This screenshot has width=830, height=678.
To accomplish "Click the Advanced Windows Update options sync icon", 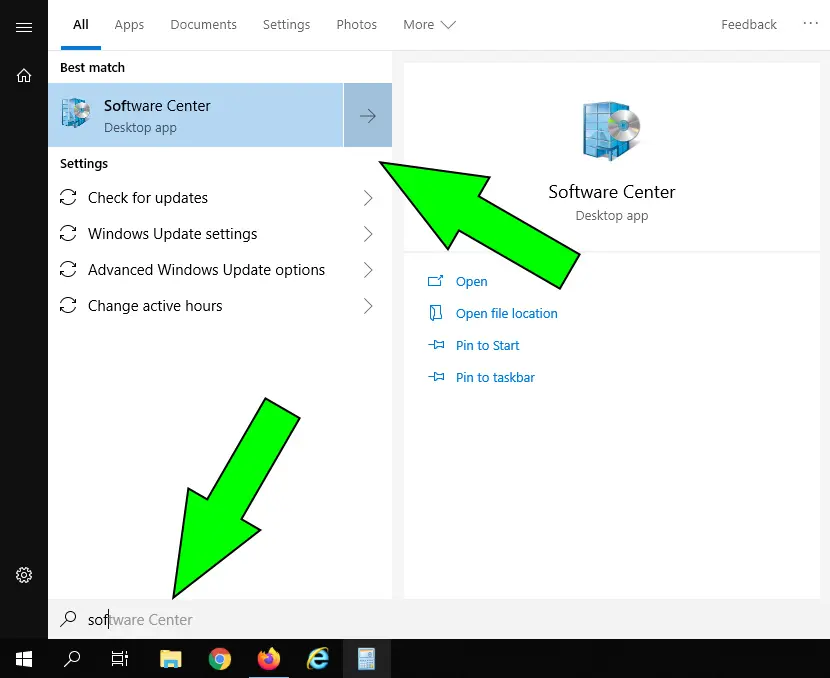I will [x=68, y=269].
